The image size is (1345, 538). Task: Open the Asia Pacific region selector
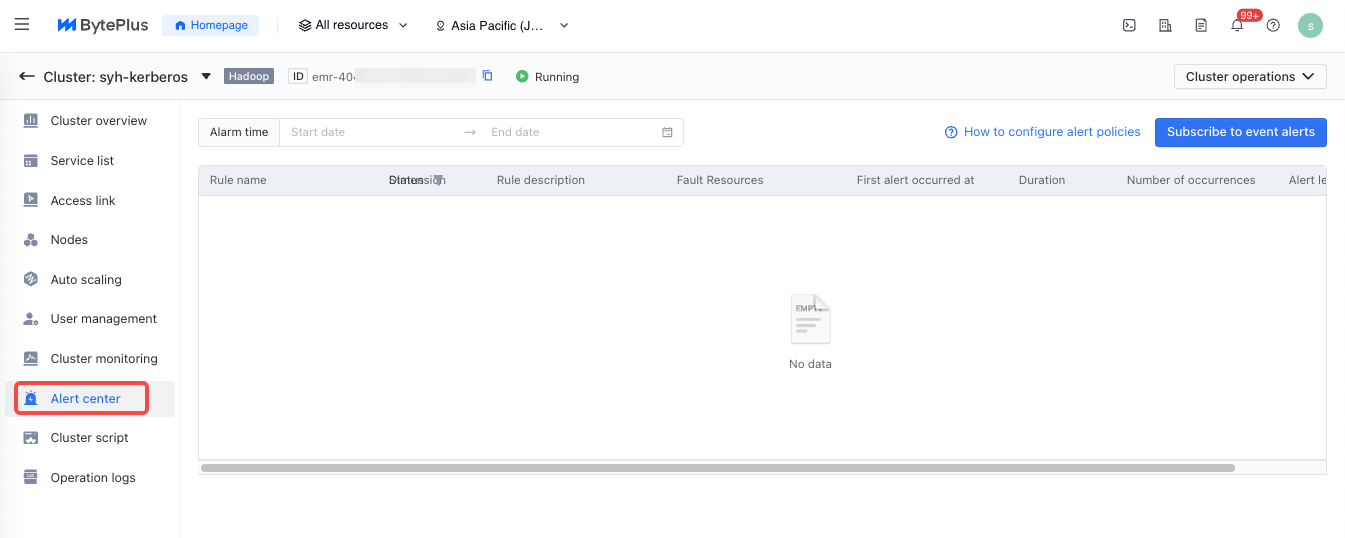[501, 26]
